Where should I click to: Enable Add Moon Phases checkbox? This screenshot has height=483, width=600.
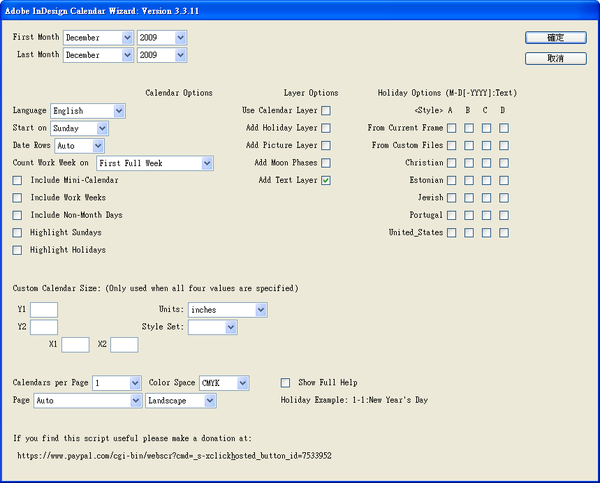click(x=326, y=163)
